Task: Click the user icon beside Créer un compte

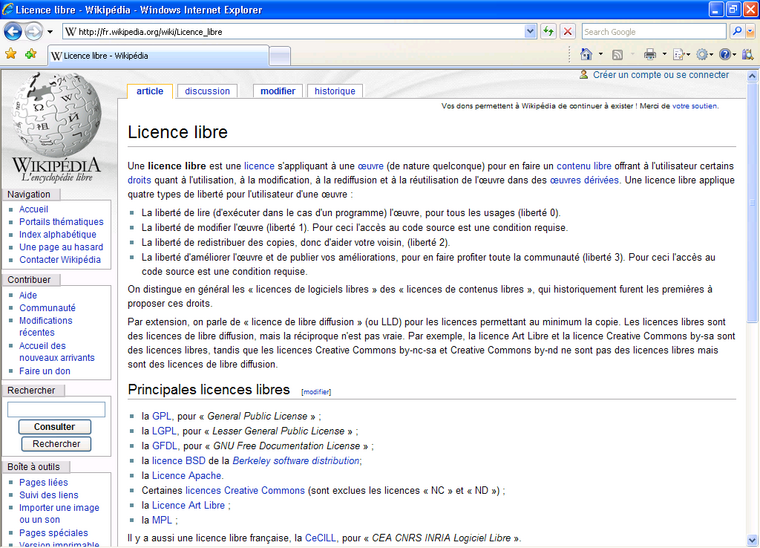Action: 584,75
